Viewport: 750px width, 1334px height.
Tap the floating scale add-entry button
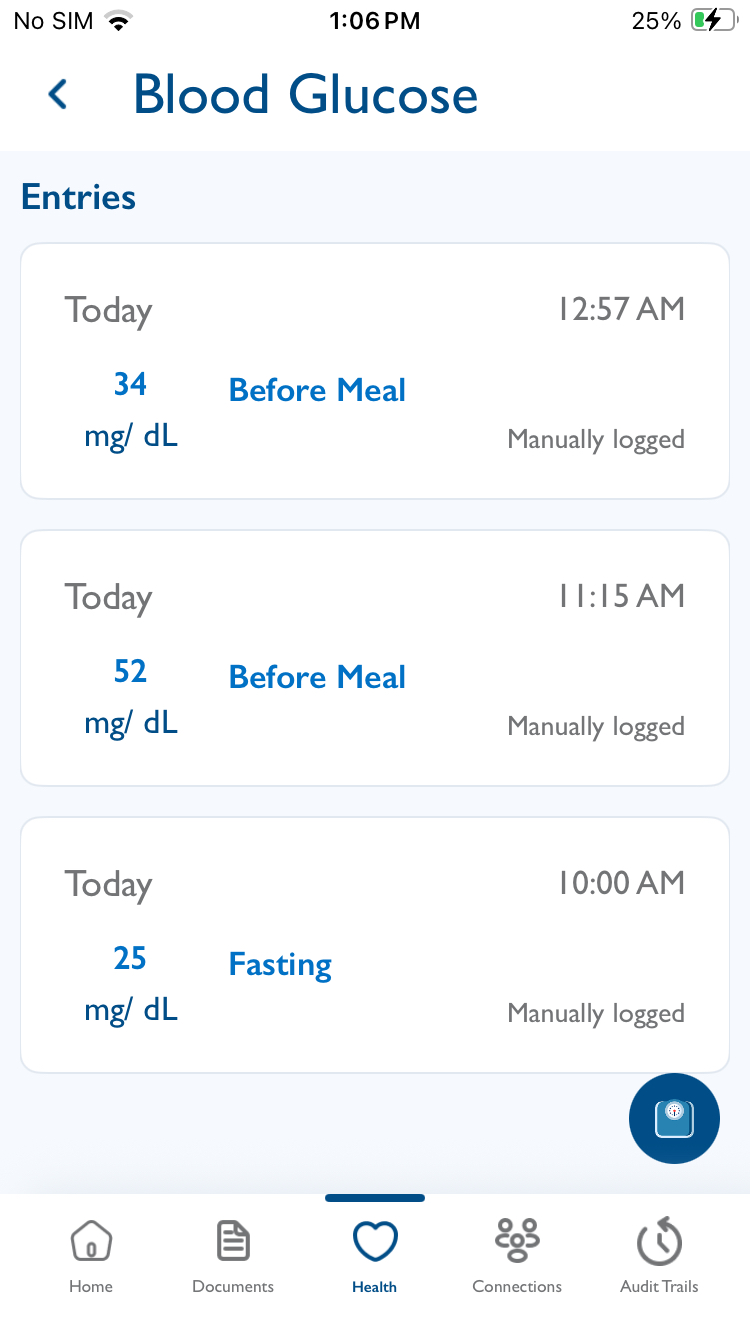coord(674,1118)
